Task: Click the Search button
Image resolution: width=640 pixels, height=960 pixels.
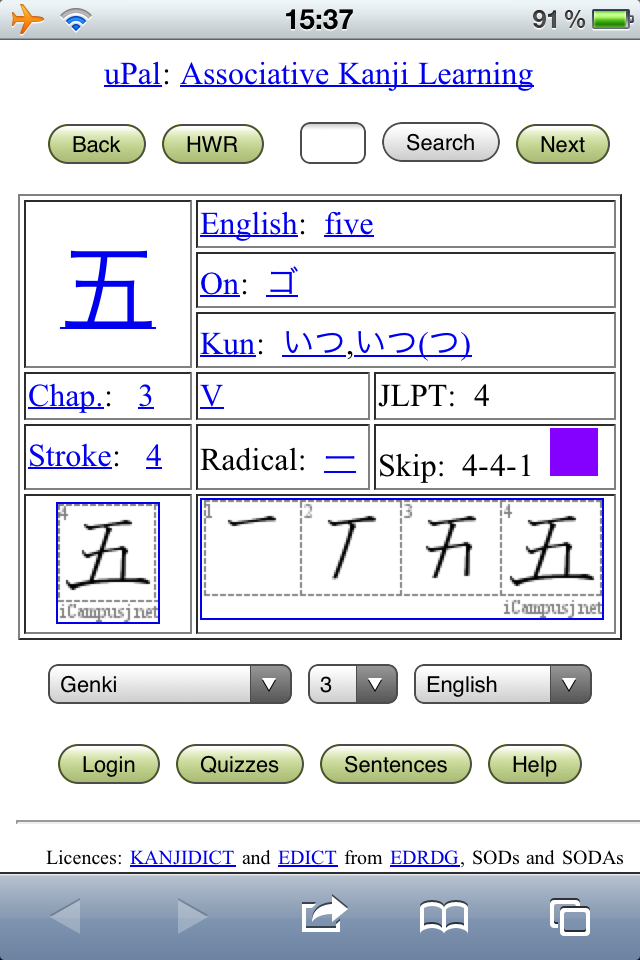Action: pyautogui.click(x=440, y=143)
